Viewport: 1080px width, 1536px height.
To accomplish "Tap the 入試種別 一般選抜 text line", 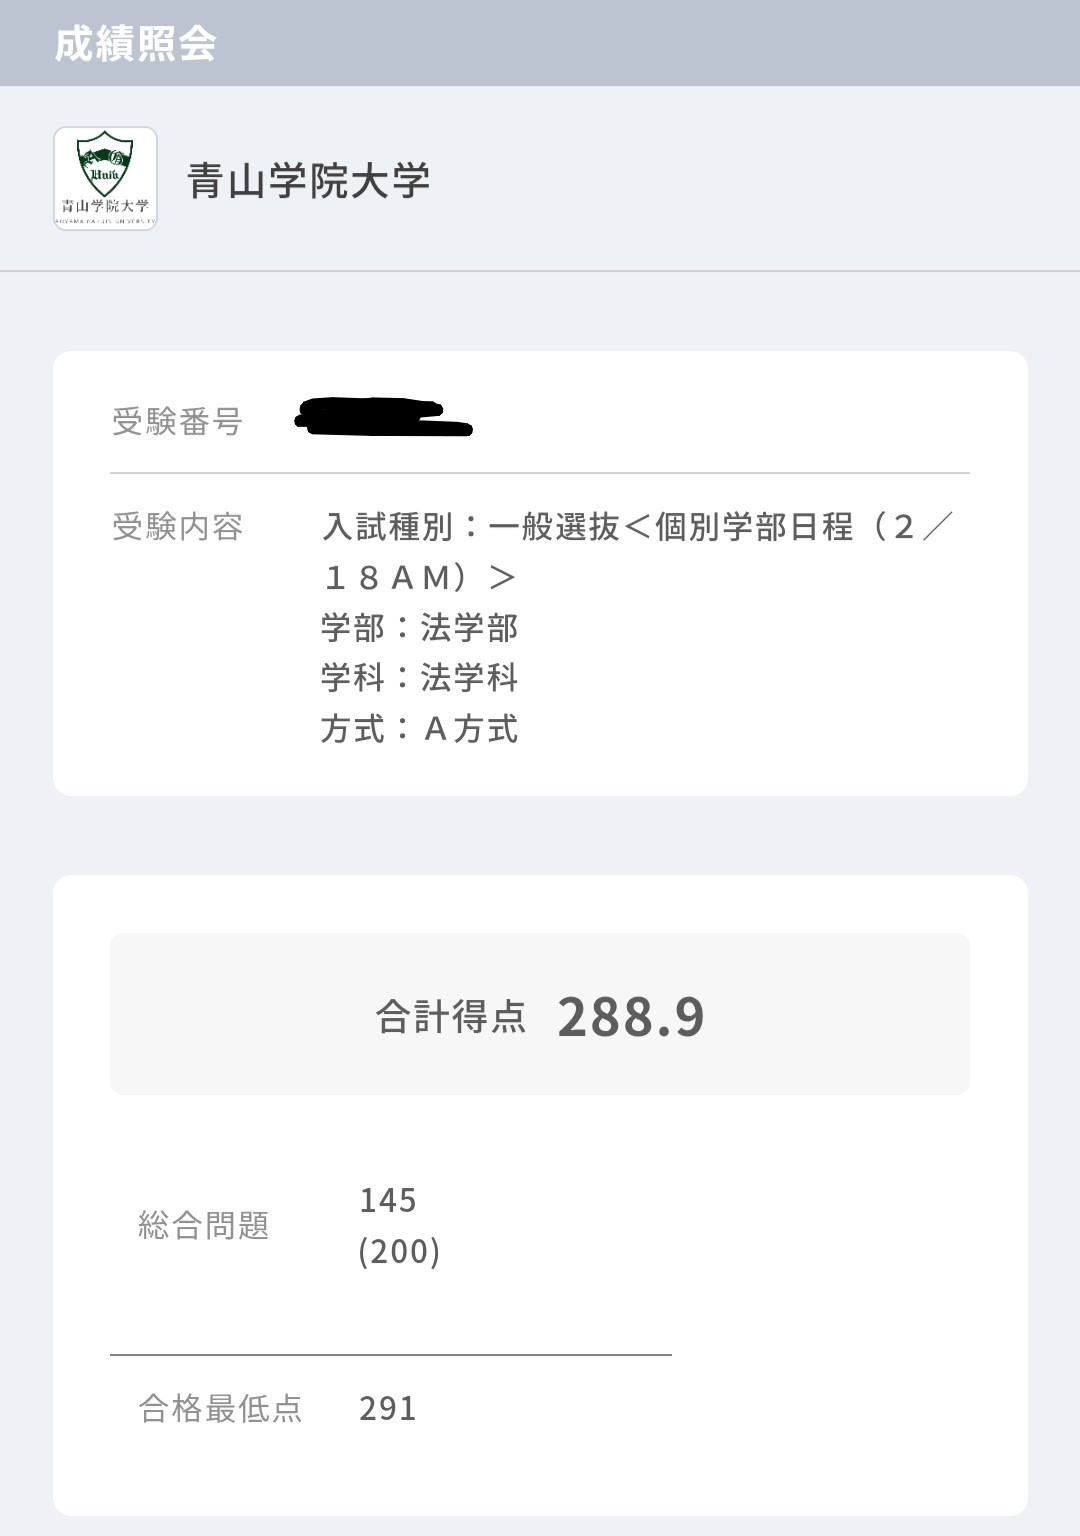I will [637, 527].
